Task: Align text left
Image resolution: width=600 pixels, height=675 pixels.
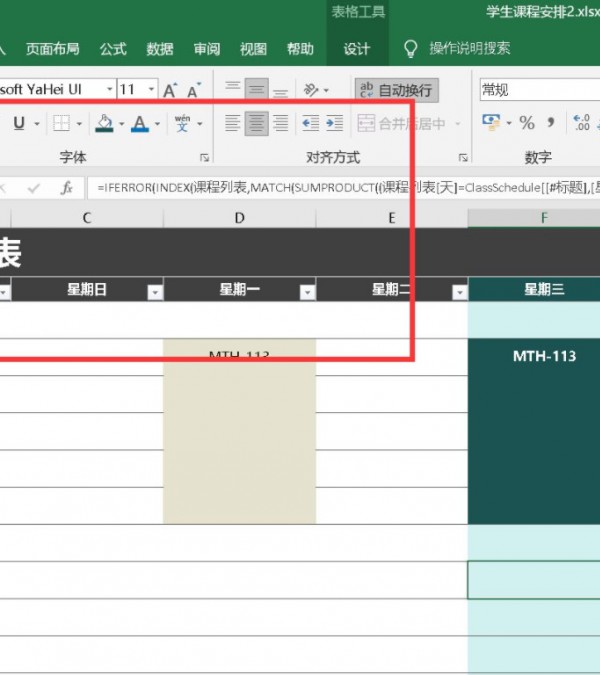Action: [x=232, y=124]
